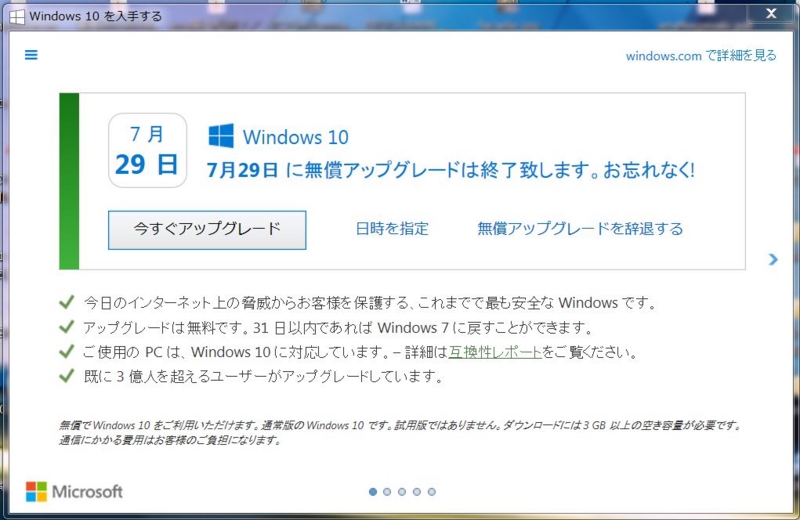Open windows.com で詳細を見る link

pos(701,56)
